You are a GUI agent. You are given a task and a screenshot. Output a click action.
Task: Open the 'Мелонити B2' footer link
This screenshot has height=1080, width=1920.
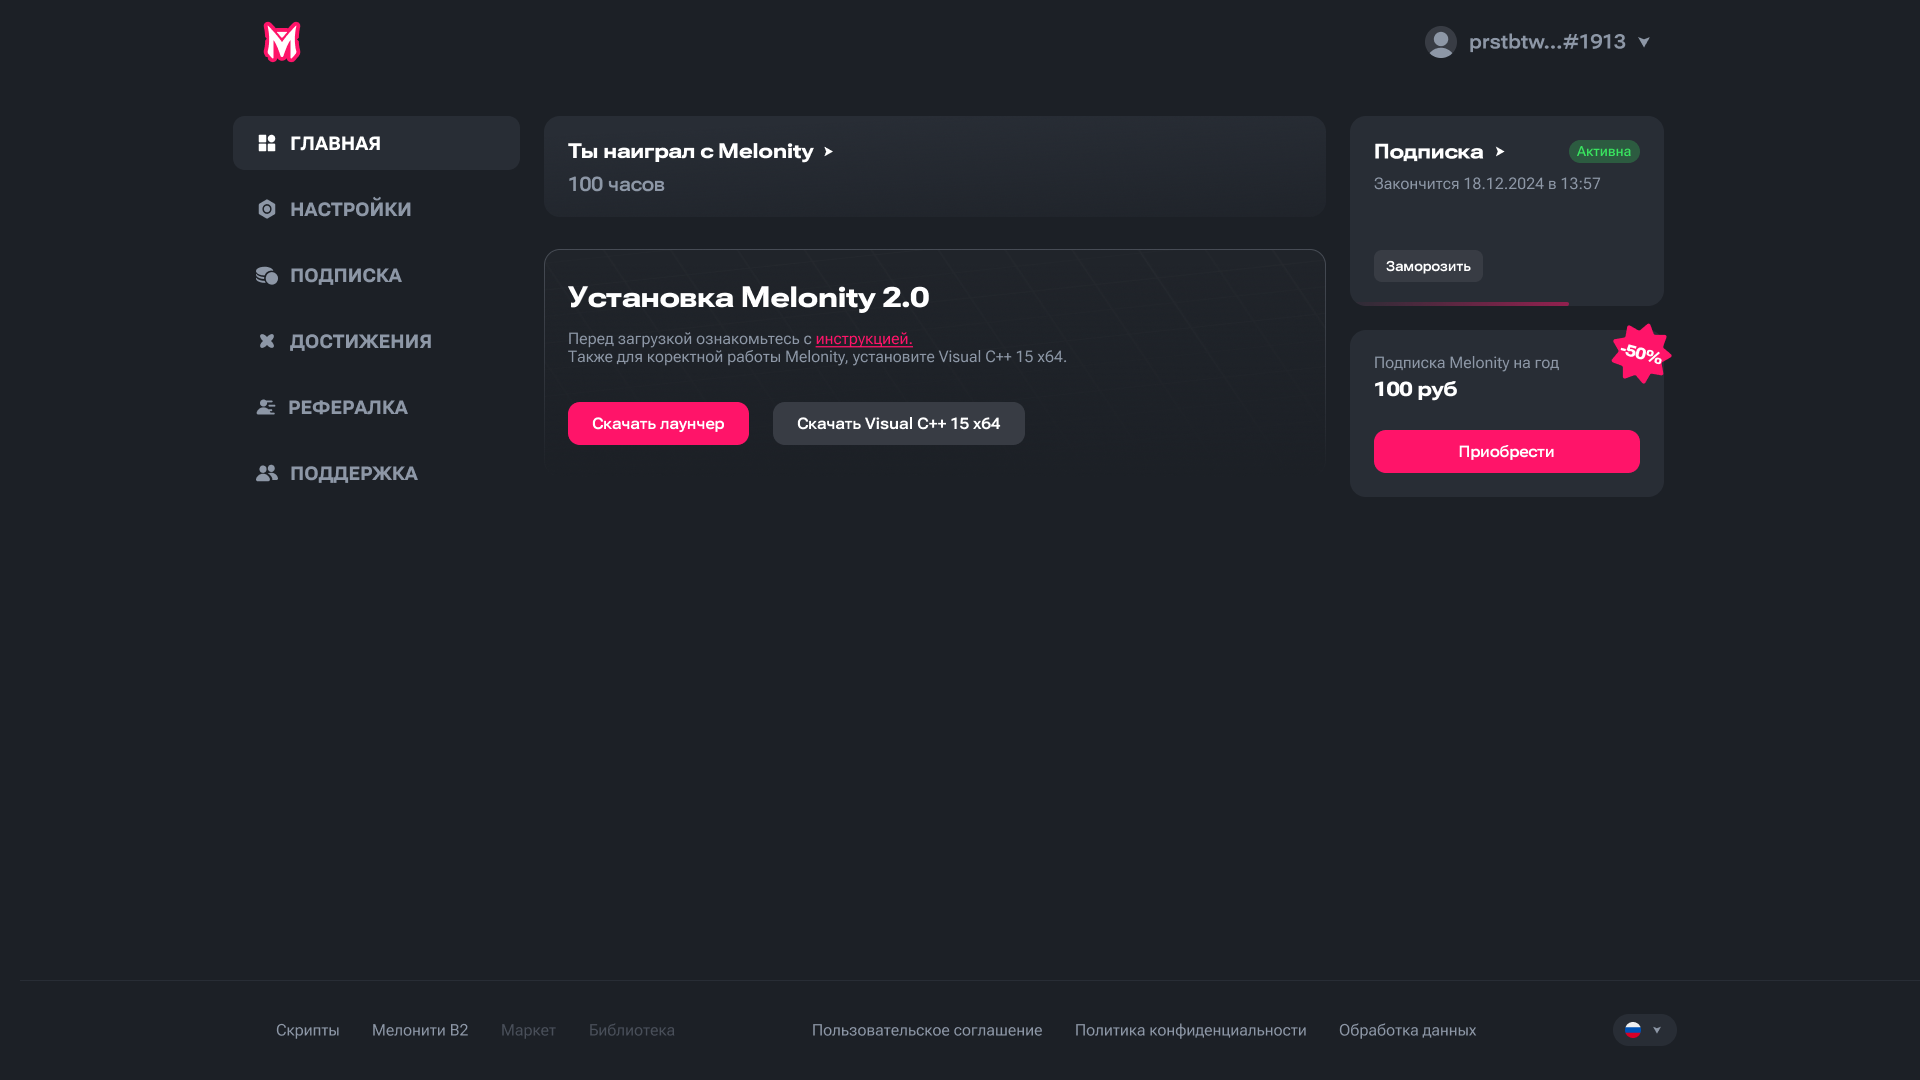pyautogui.click(x=420, y=1030)
